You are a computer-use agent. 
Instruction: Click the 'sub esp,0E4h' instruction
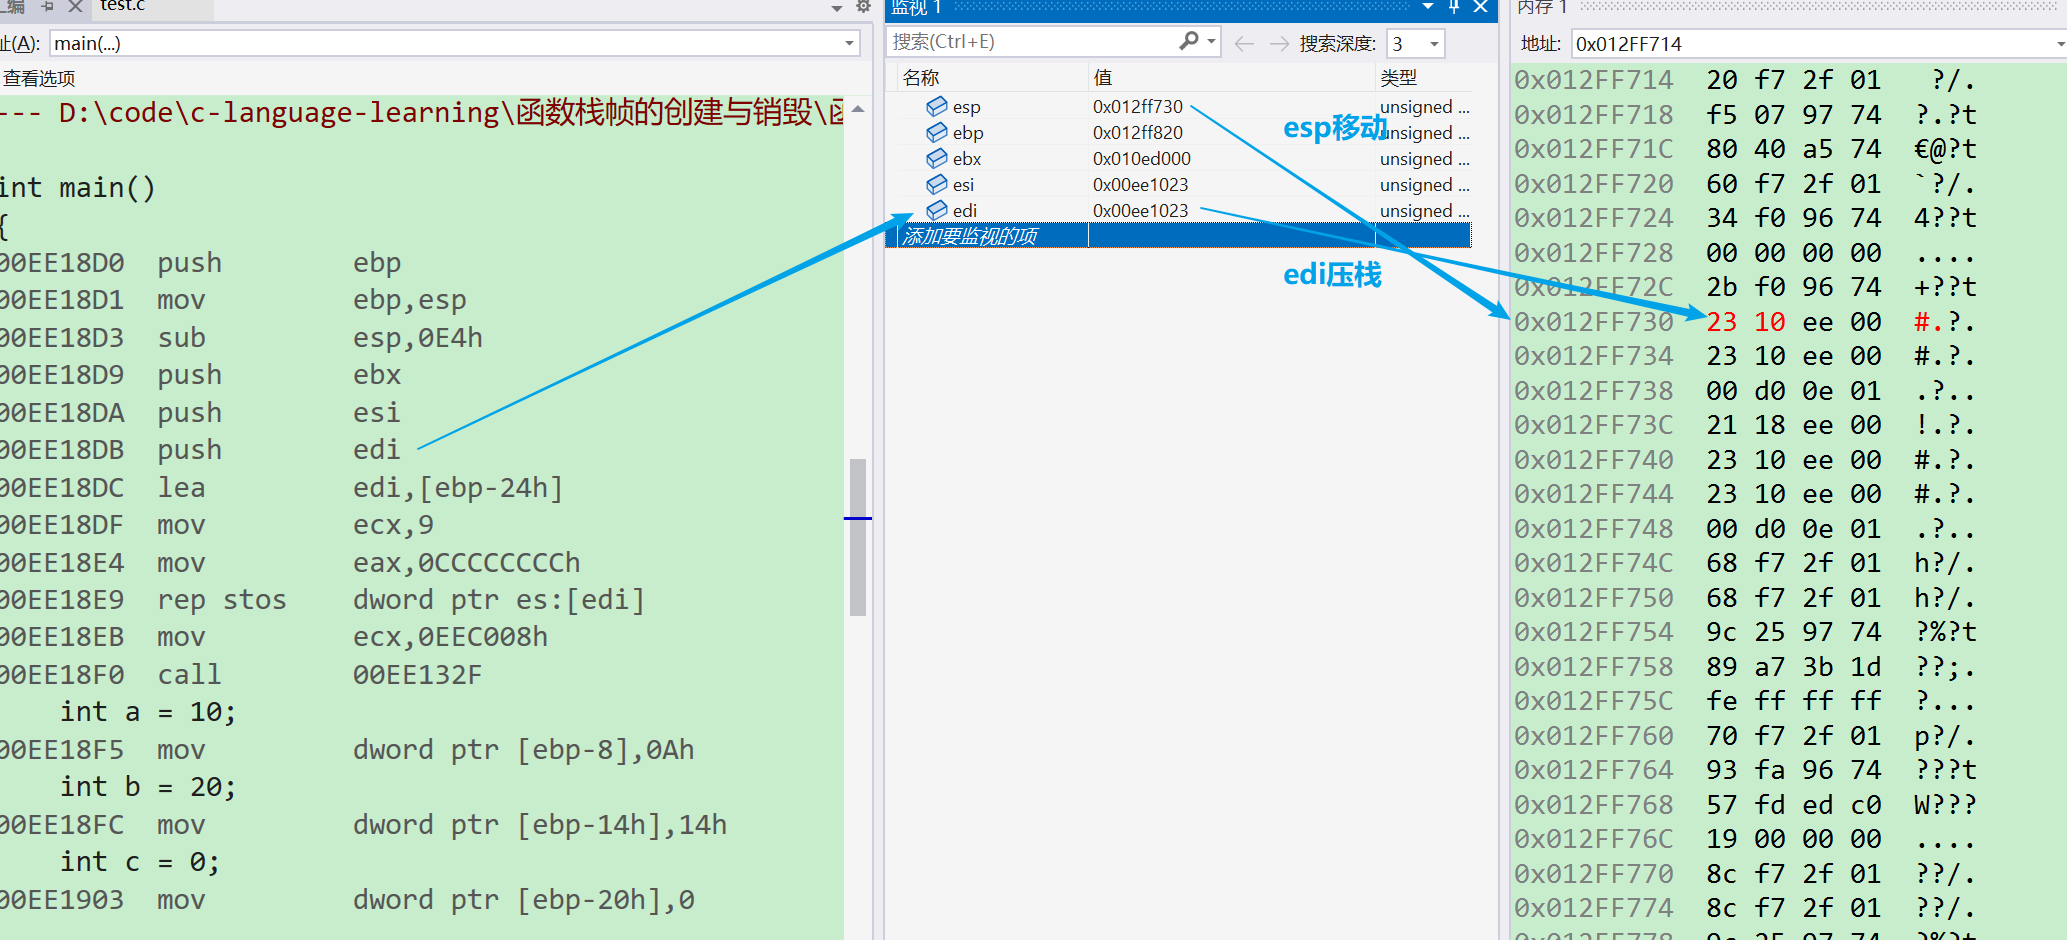[241, 338]
